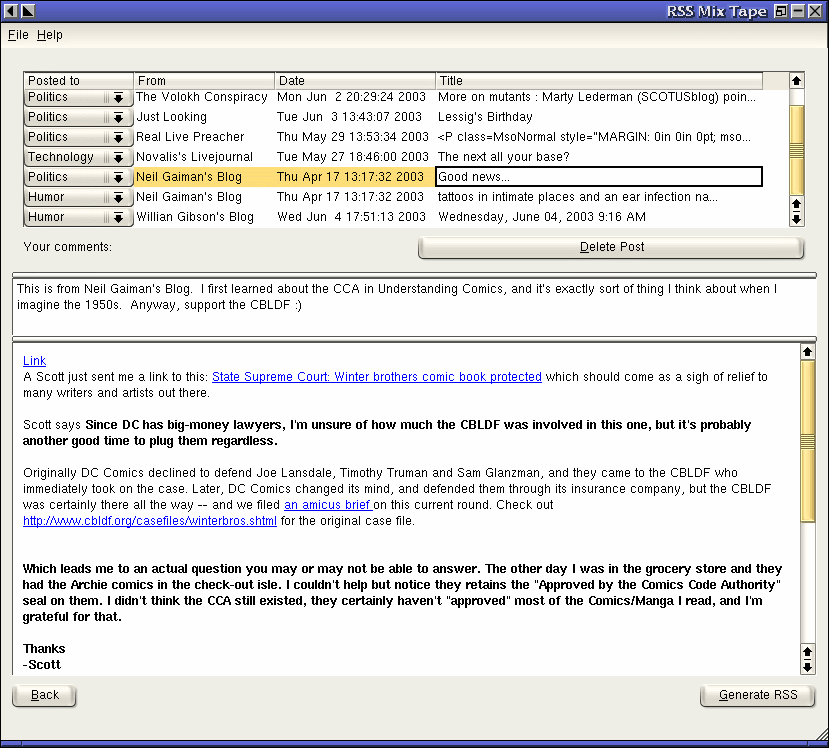Click the article pane scrollbar thumb
This screenshot has height=748, width=829.
click(x=807, y=441)
